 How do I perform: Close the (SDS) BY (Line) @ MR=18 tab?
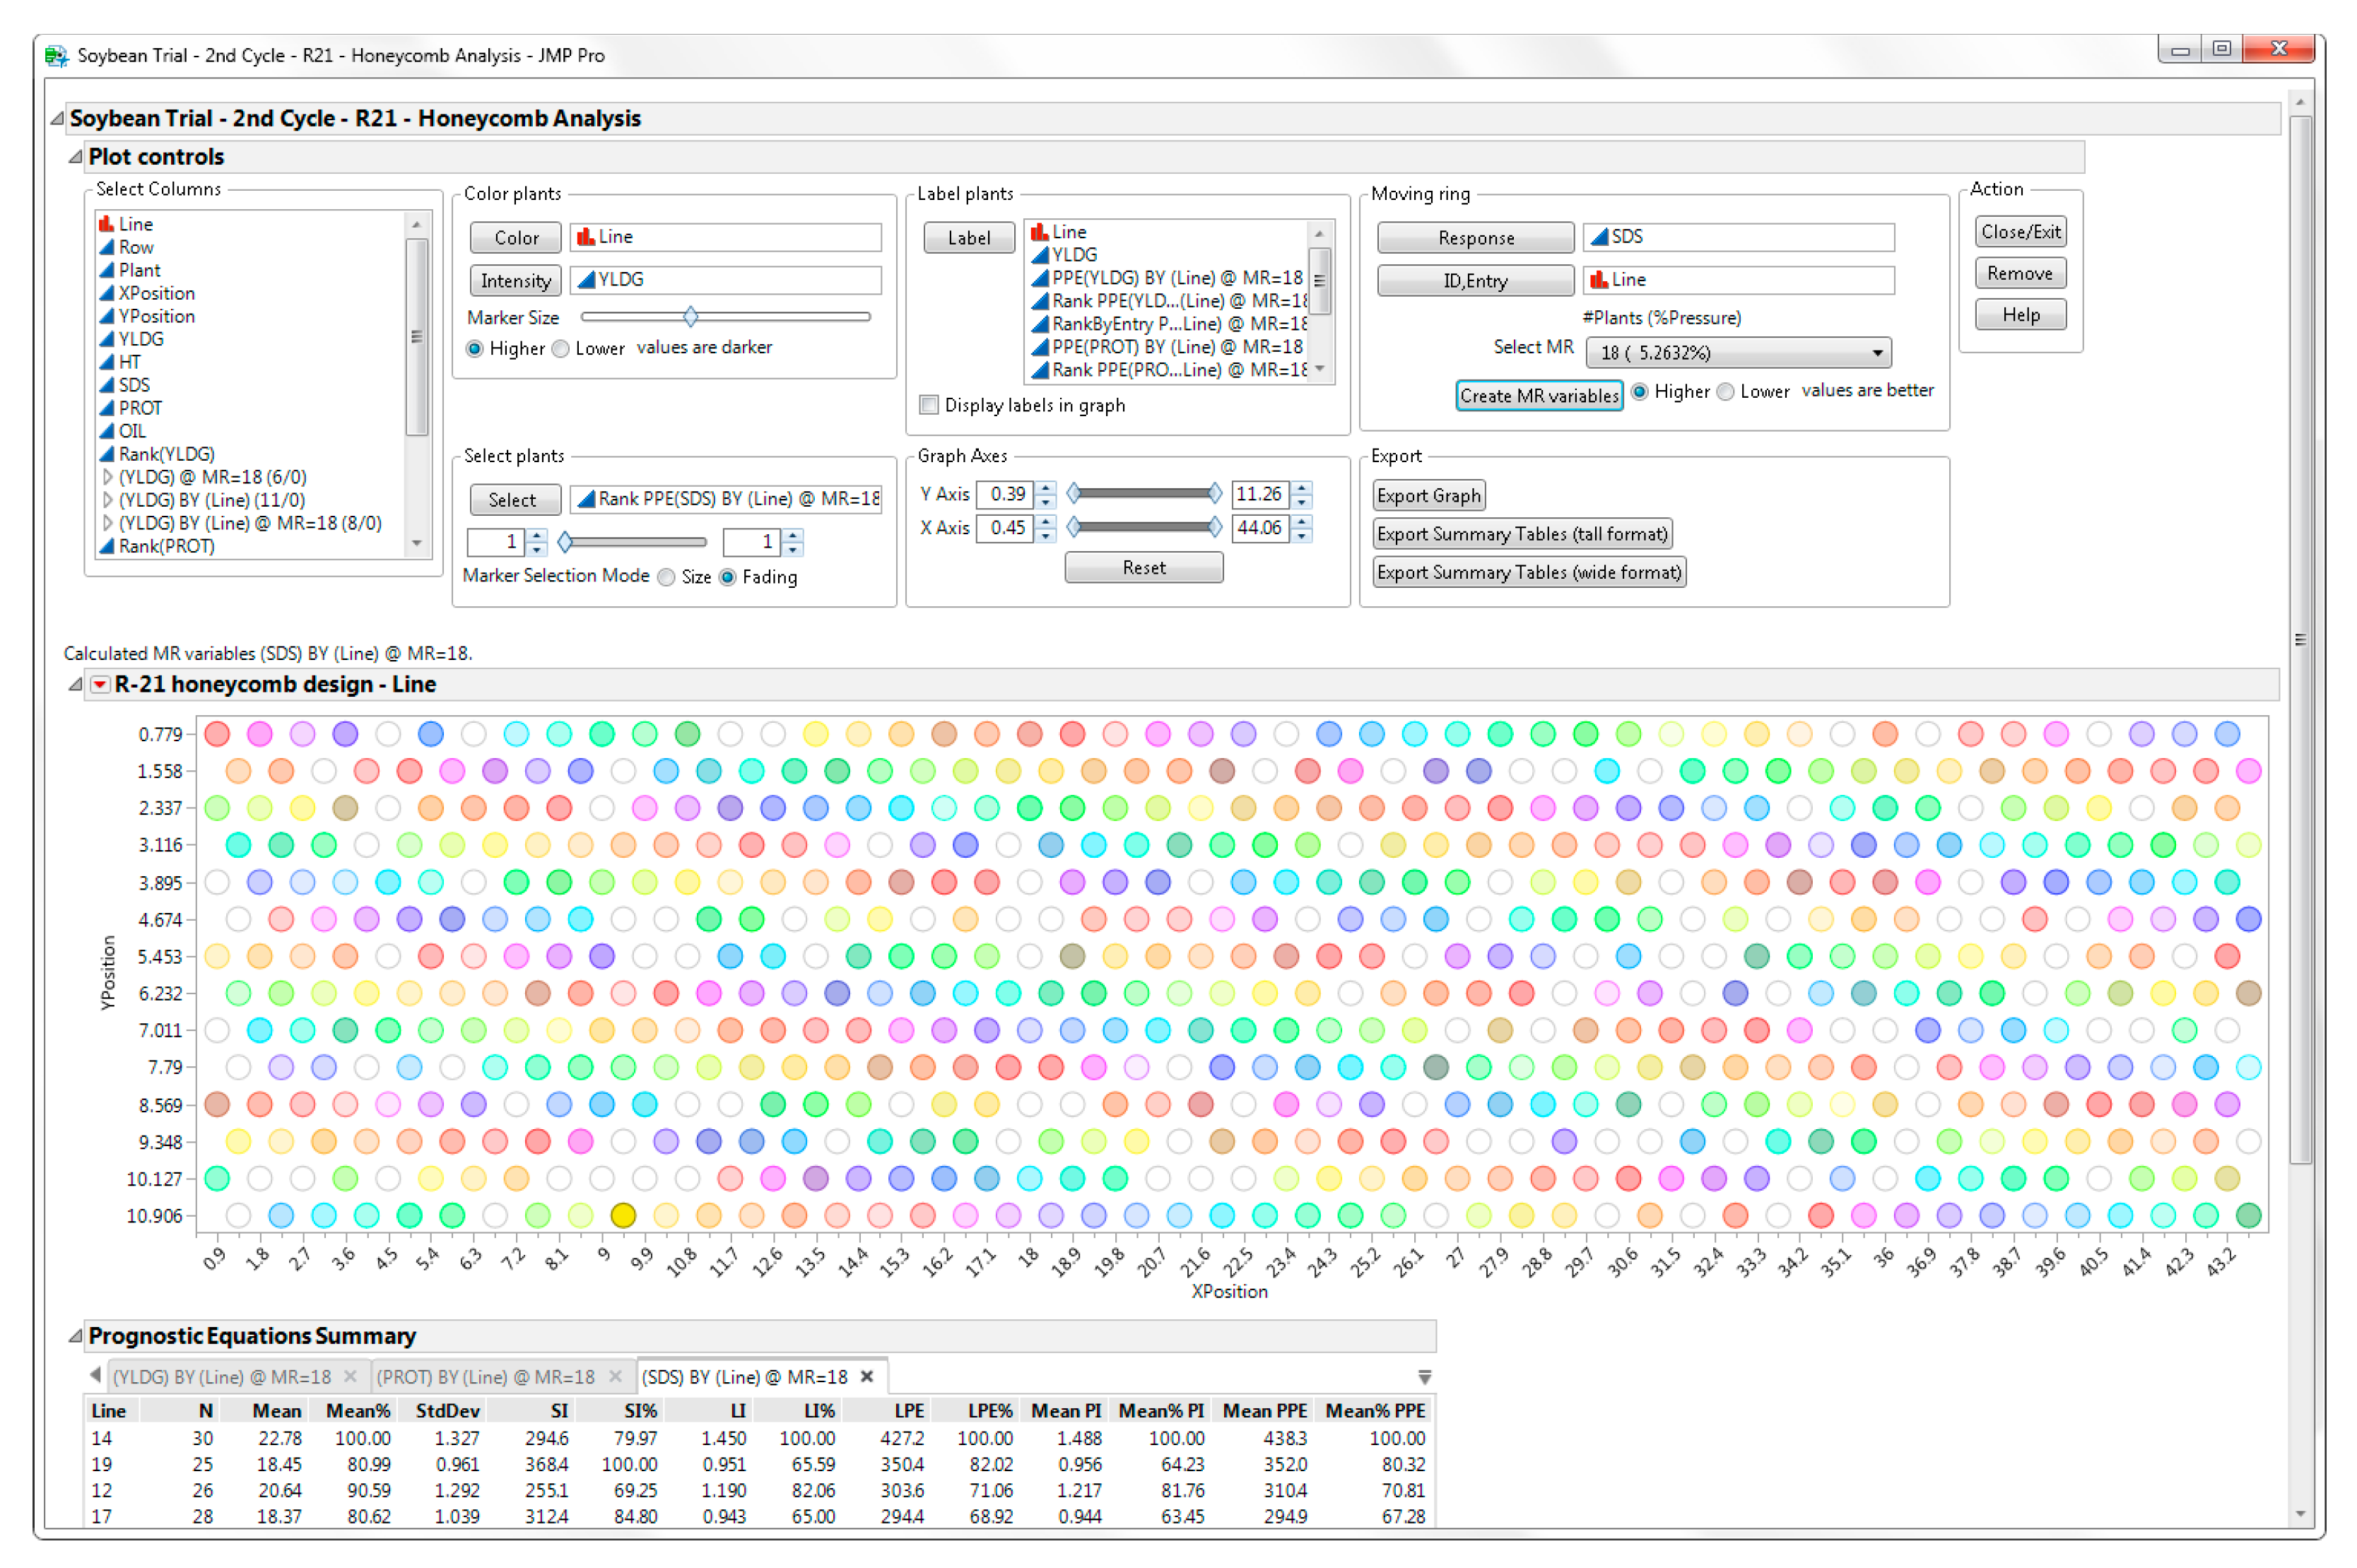[867, 1377]
